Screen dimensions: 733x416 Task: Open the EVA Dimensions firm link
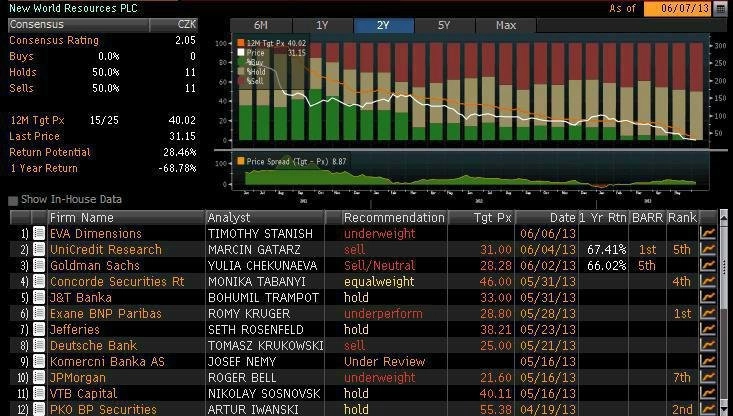(95, 233)
